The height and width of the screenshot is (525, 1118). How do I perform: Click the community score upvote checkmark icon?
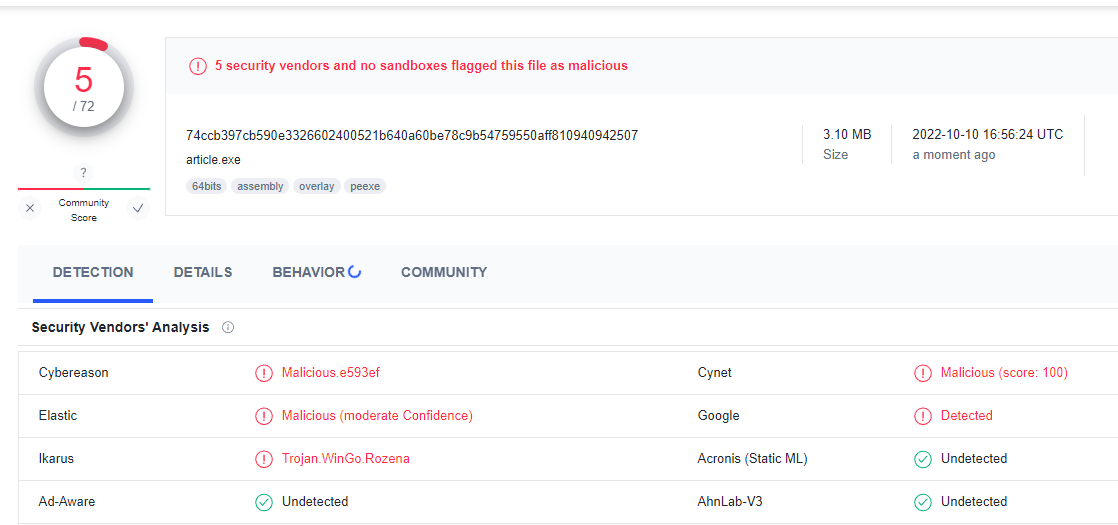point(138,209)
